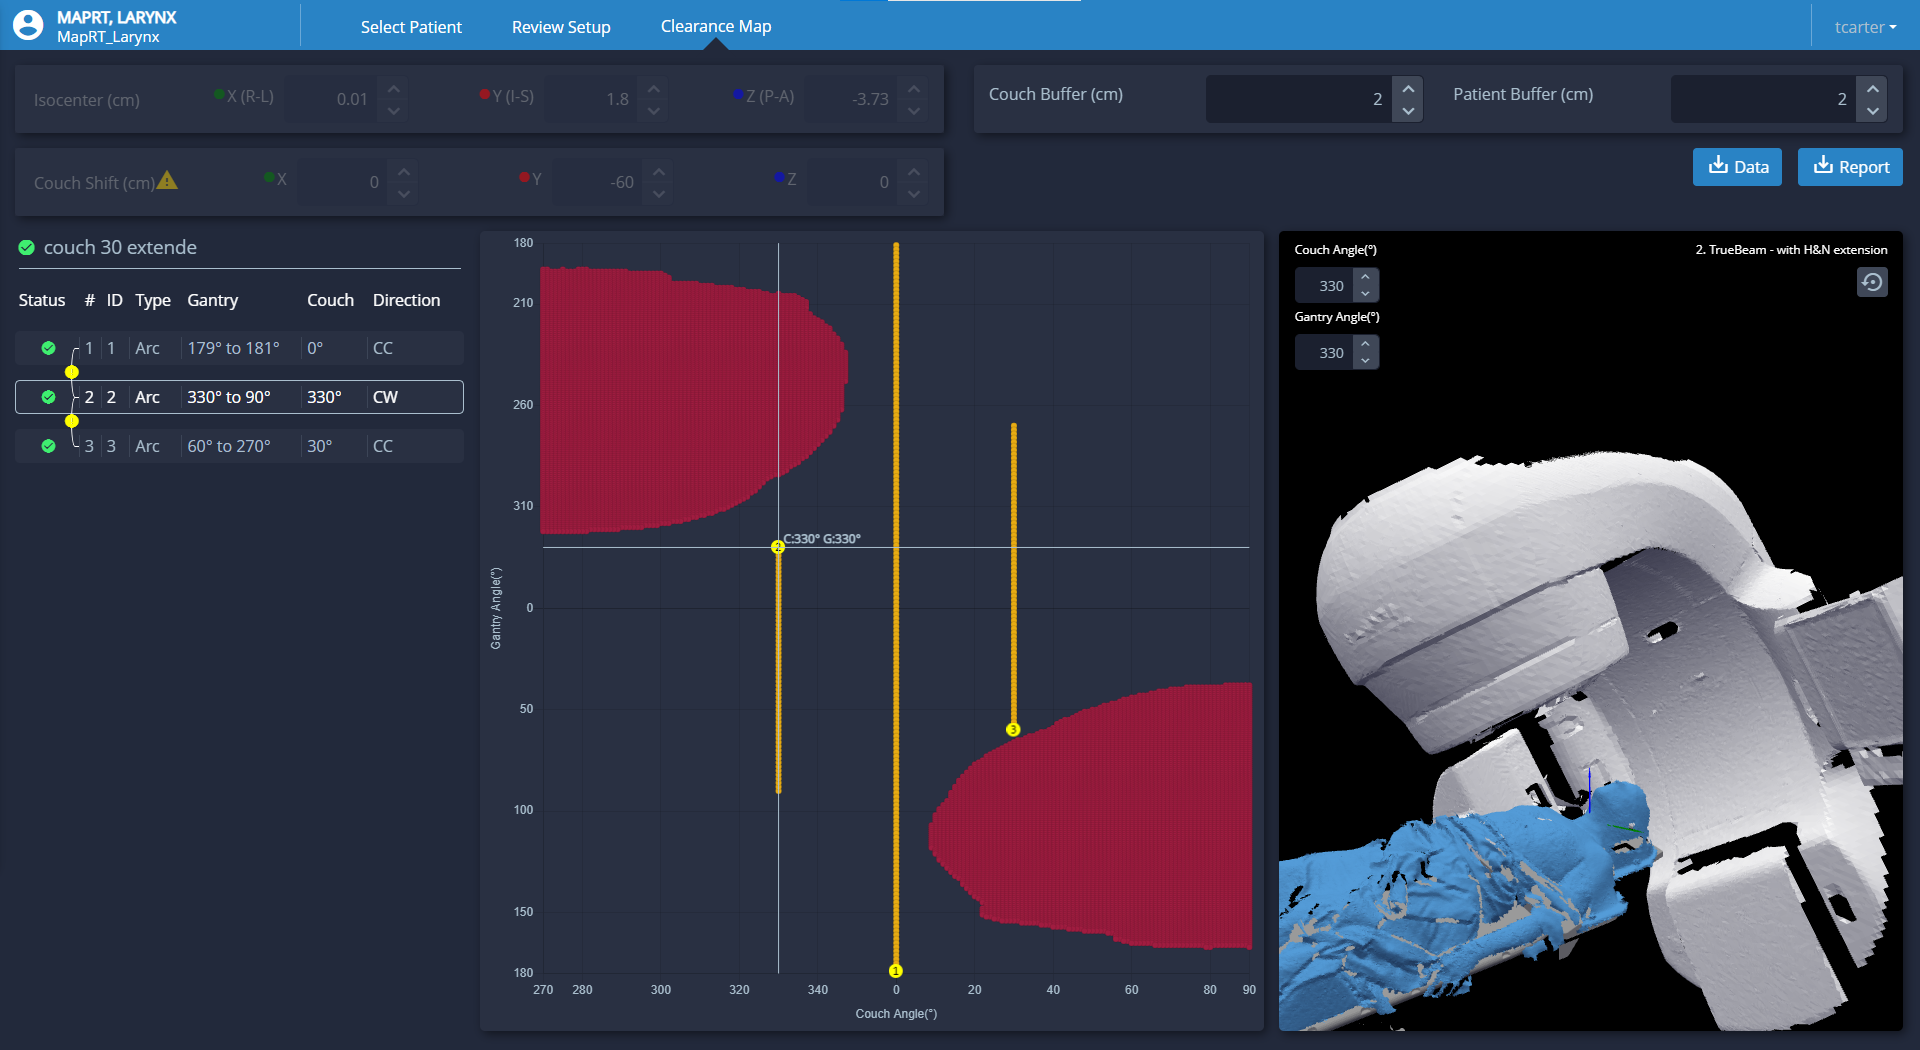The image size is (1920, 1050).
Task: Click the Couch Buffer input field
Action: point(1298,99)
